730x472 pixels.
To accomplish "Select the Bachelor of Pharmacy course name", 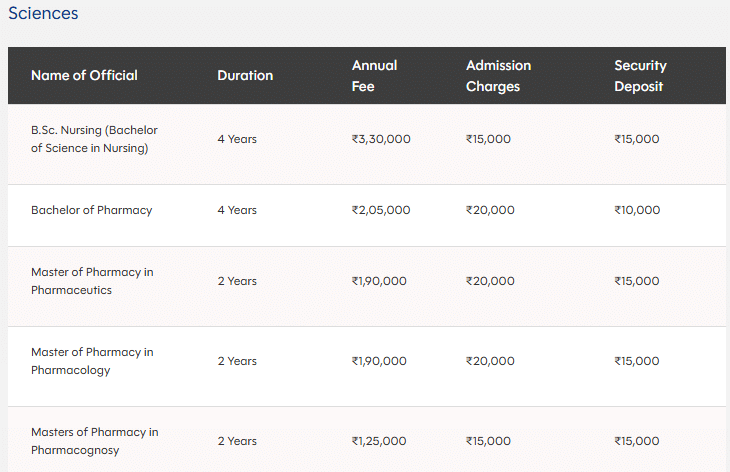I will coord(91,210).
